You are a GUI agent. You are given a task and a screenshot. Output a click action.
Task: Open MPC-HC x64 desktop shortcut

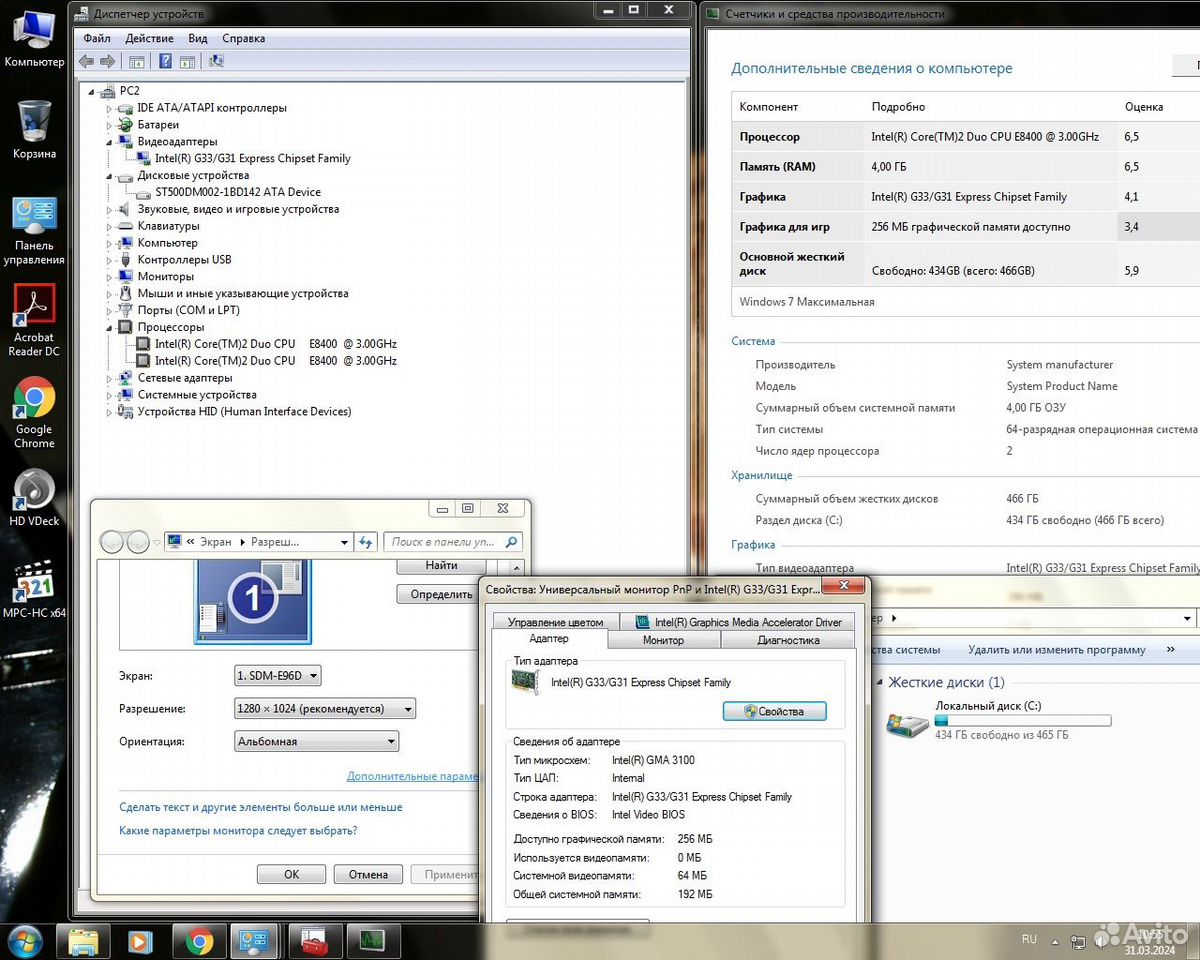click(x=34, y=590)
